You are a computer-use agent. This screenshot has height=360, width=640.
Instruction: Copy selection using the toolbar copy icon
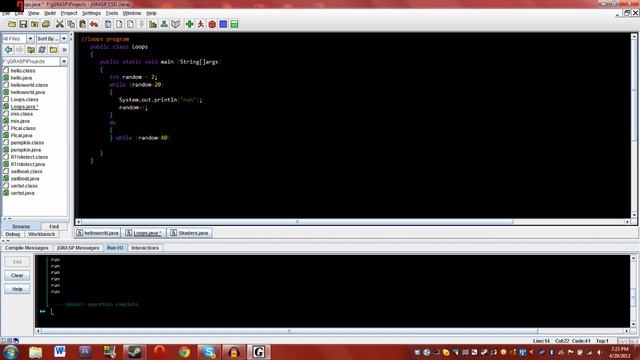pos(71,24)
